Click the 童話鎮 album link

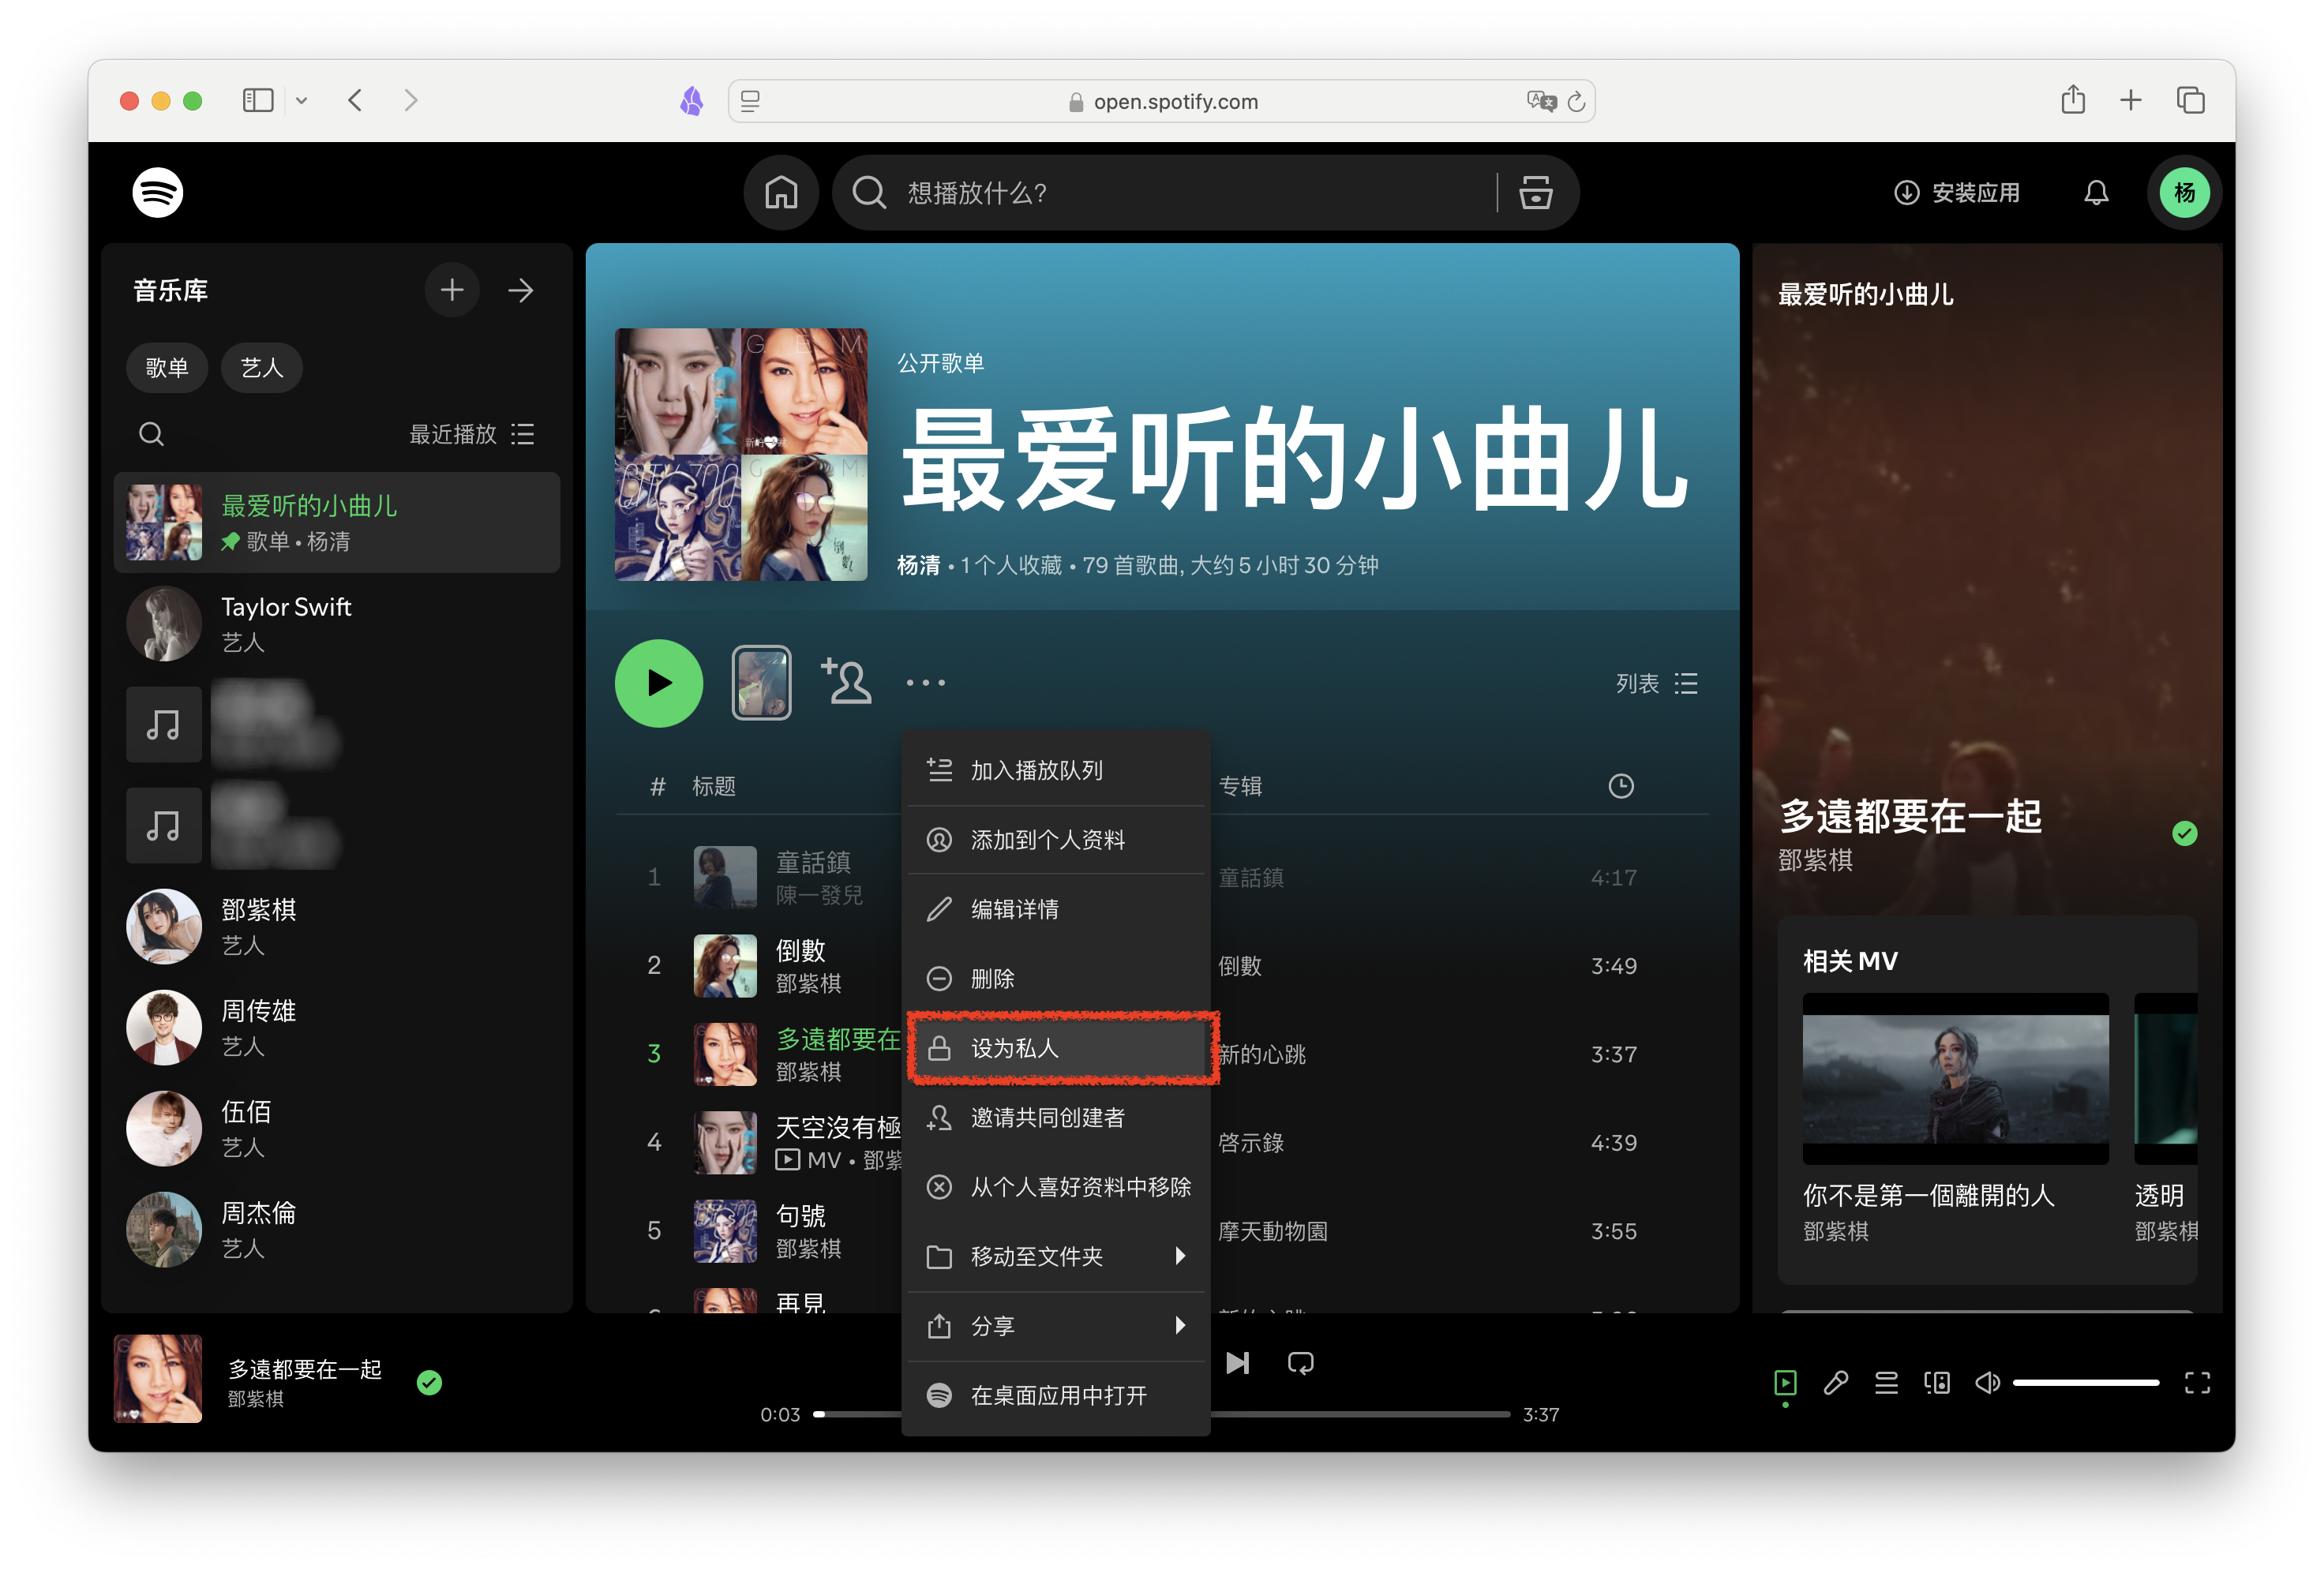pos(1250,878)
